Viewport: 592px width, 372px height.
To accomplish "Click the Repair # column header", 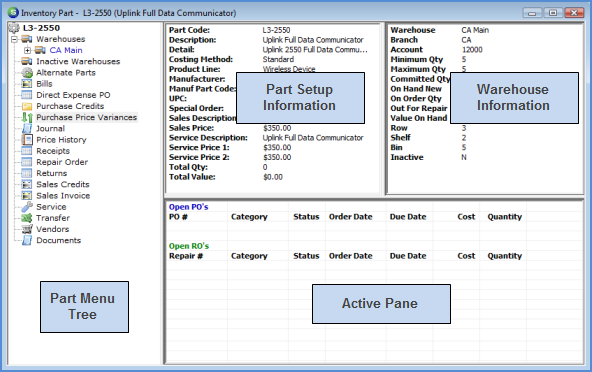I will pyautogui.click(x=186, y=256).
